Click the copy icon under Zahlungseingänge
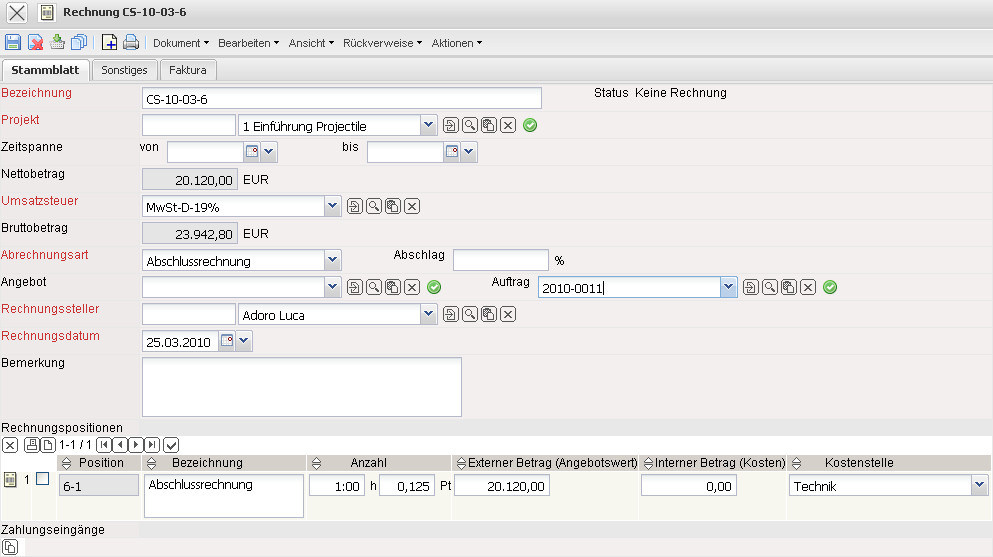The height and width of the screenshot is (557, 993). click(10, 546)
